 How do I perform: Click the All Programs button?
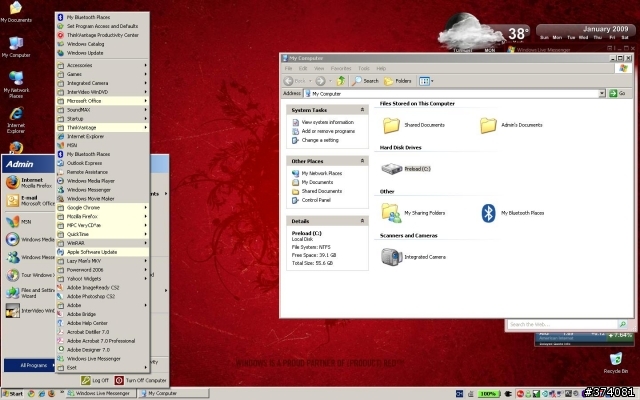point(29,365)
